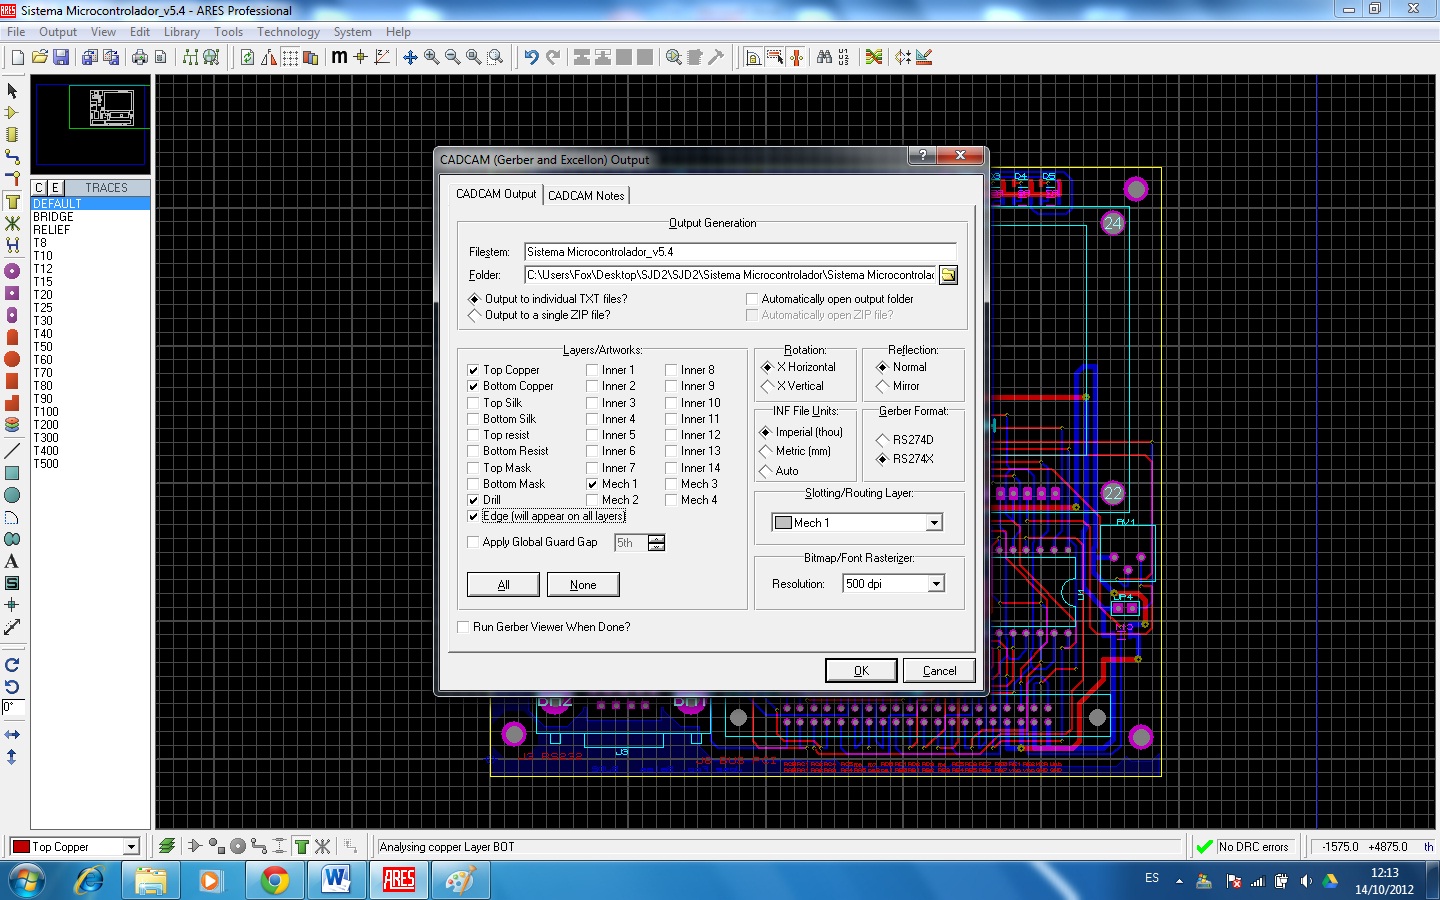Screen dimensions: 1440x900
Task: Switch to the CADCAM Notes tab
Action: 586,196
